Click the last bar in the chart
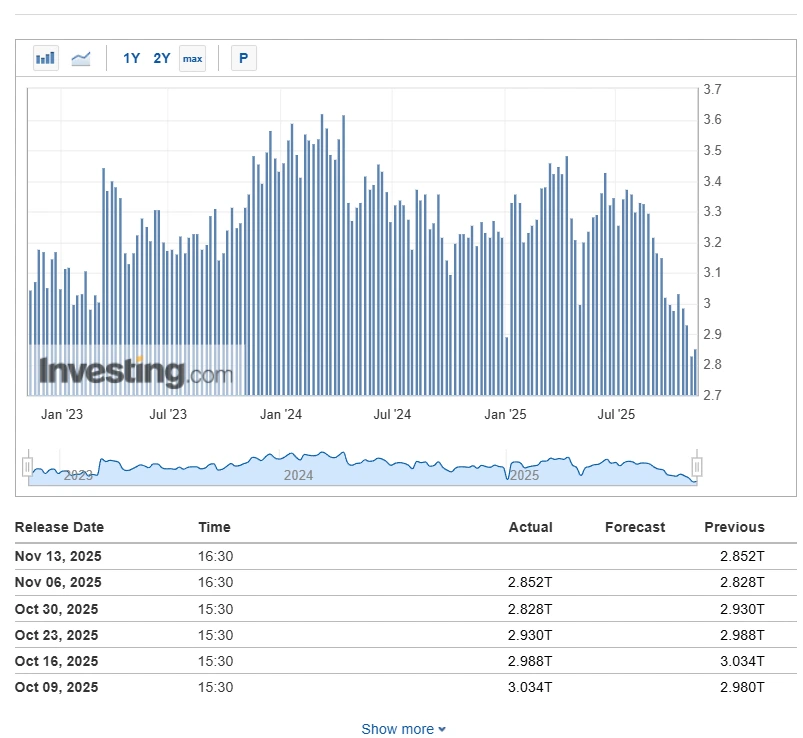 click(695, 372)
